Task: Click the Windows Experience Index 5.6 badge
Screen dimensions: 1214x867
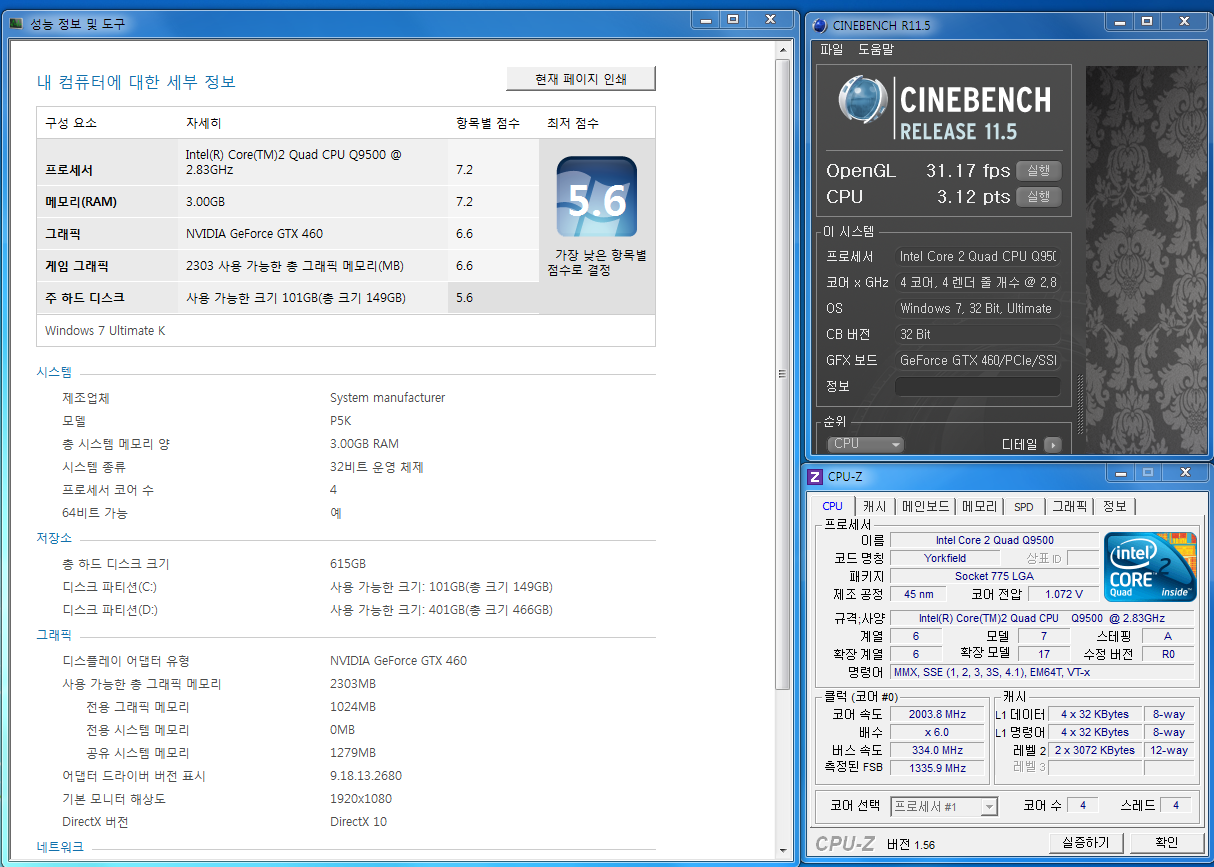Action: point(597,196)
